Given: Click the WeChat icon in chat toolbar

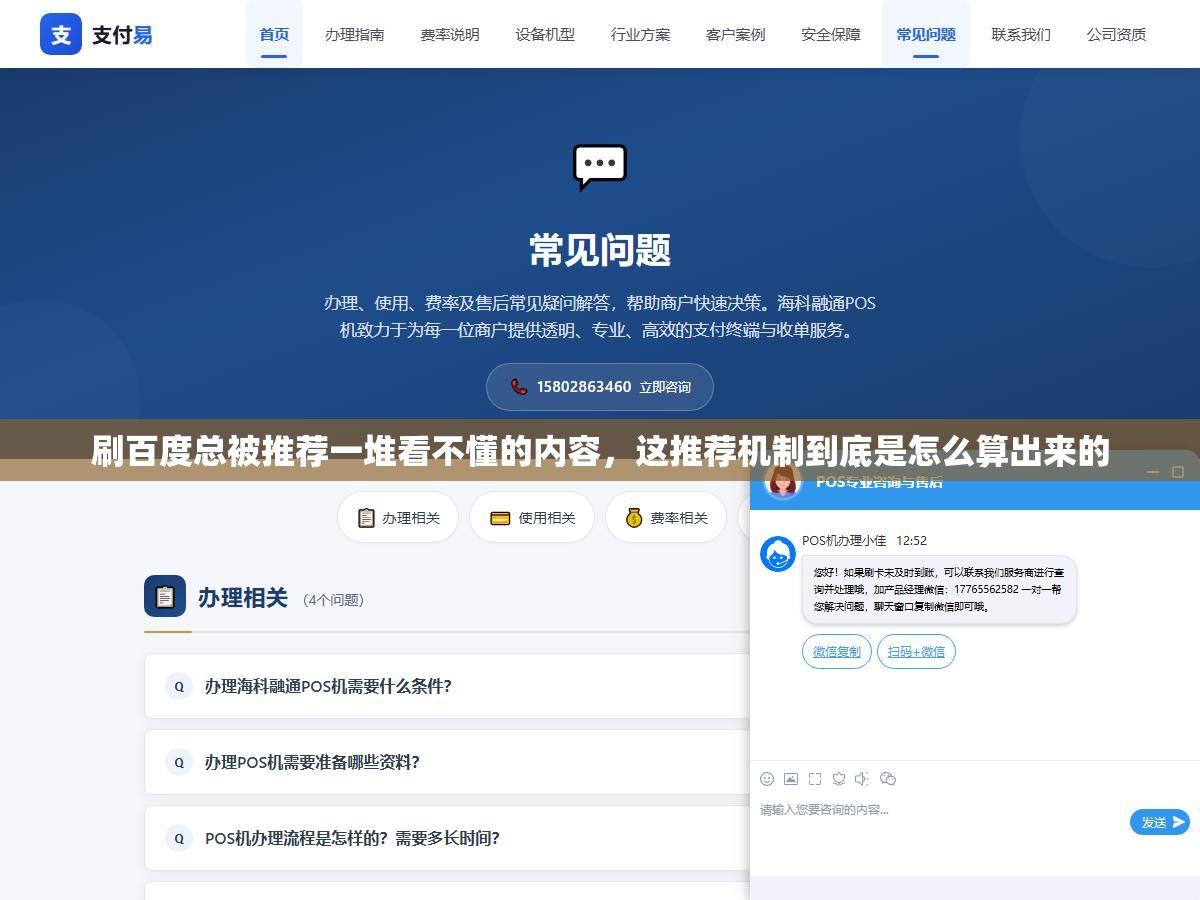Looking at the screenshot, I should pyautogui.click(x=888, y=779).
